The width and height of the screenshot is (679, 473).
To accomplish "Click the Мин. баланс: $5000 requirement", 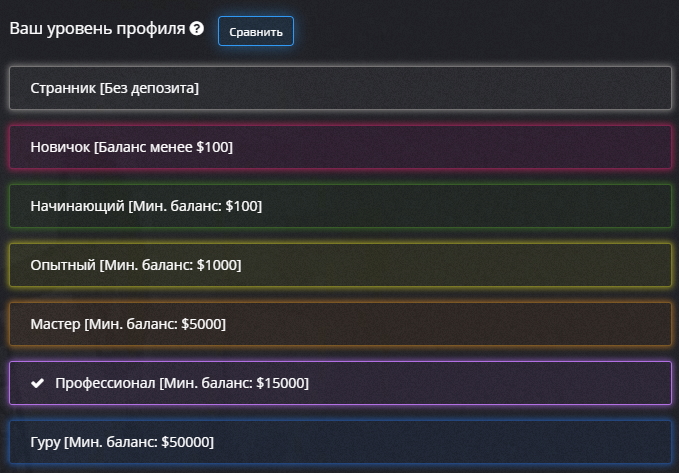I will click(x=155, y=324).
